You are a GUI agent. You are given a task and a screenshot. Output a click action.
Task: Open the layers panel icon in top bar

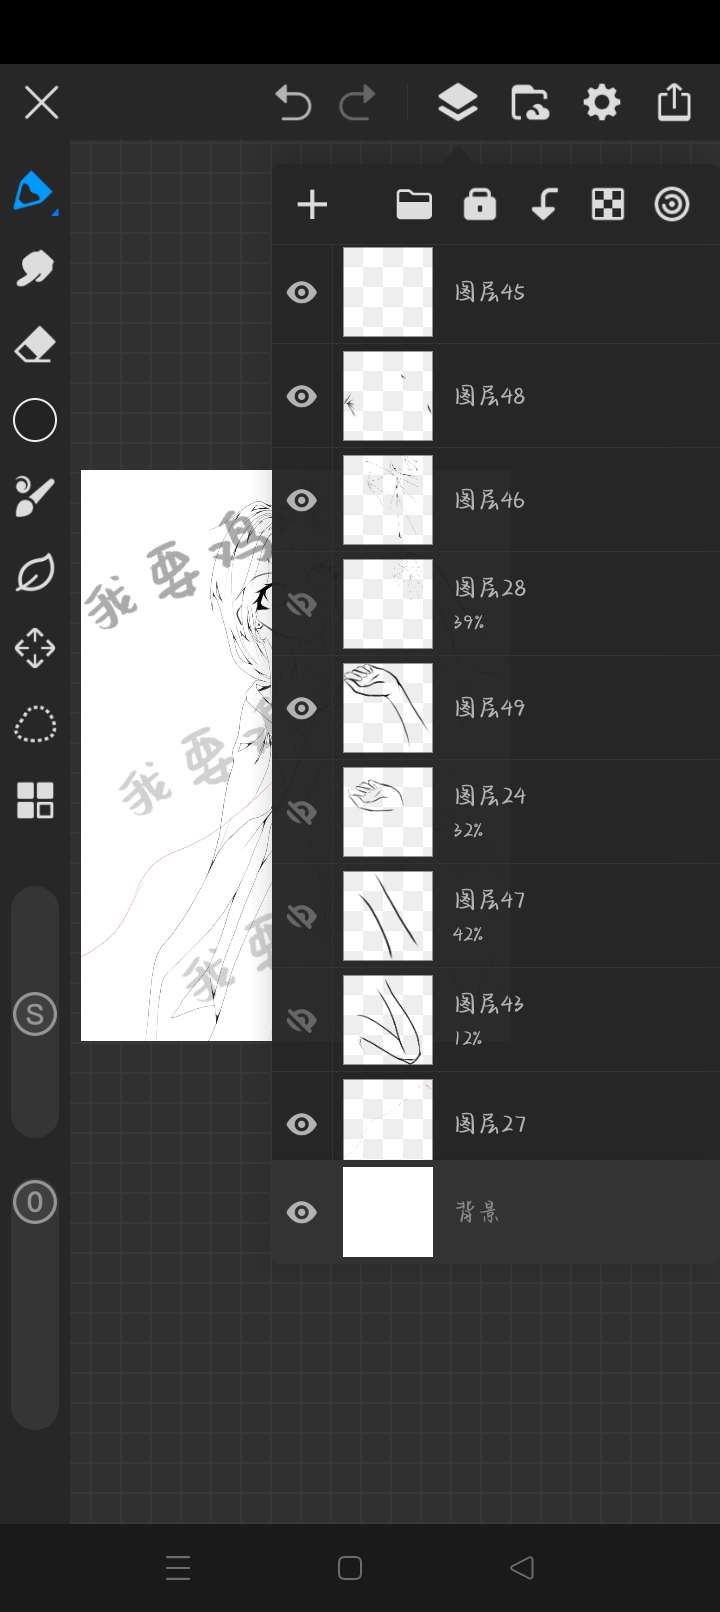(457, 102)
